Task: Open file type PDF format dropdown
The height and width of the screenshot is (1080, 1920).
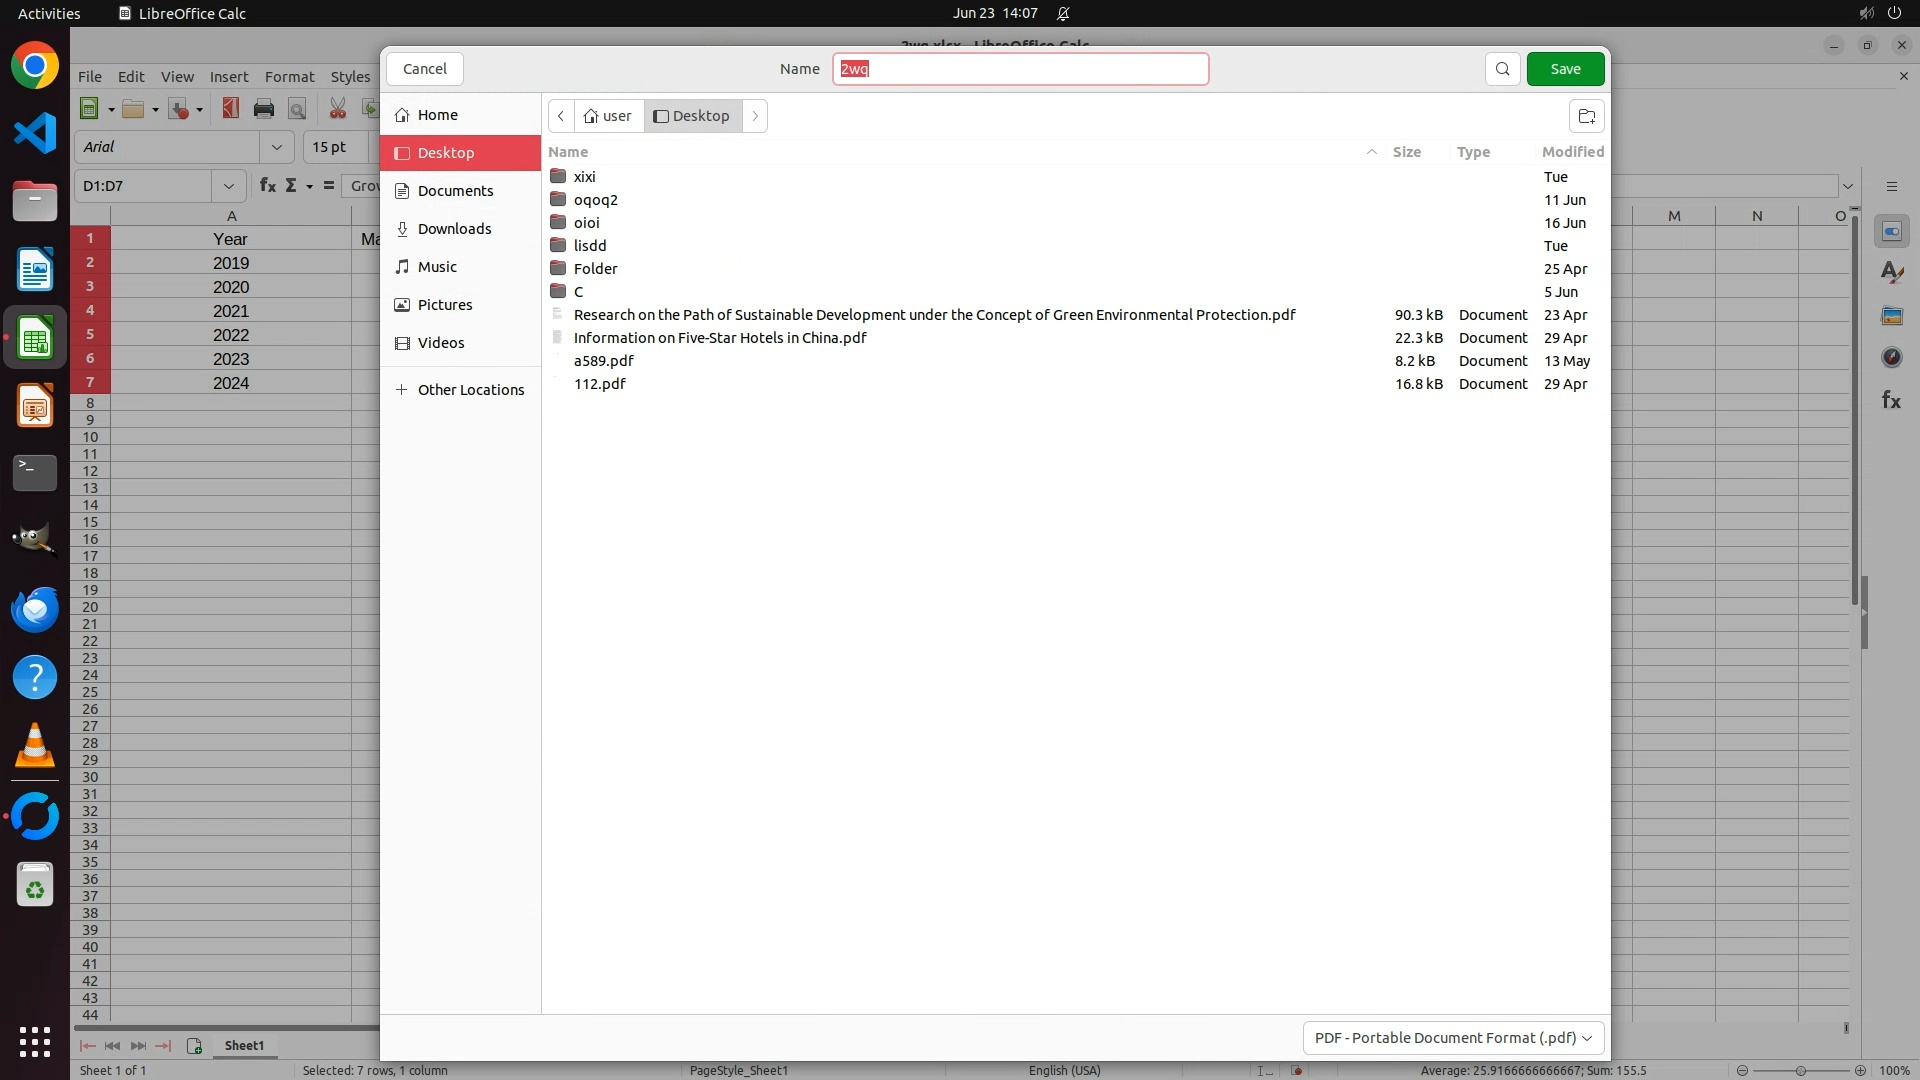Action: [x=1453, y=1037]
